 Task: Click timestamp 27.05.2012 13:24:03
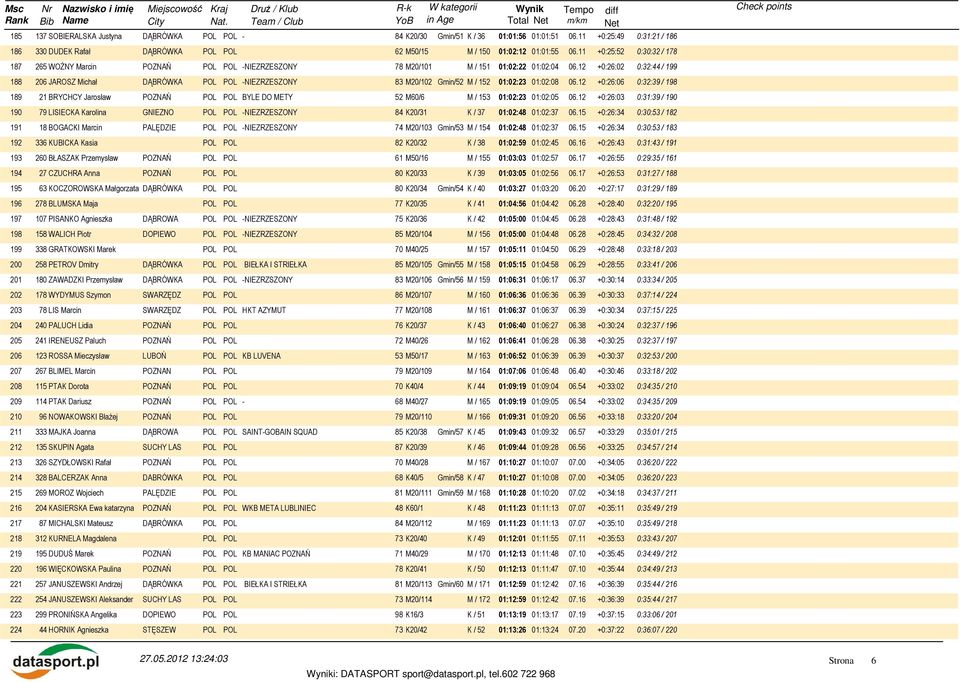point(184,659)
